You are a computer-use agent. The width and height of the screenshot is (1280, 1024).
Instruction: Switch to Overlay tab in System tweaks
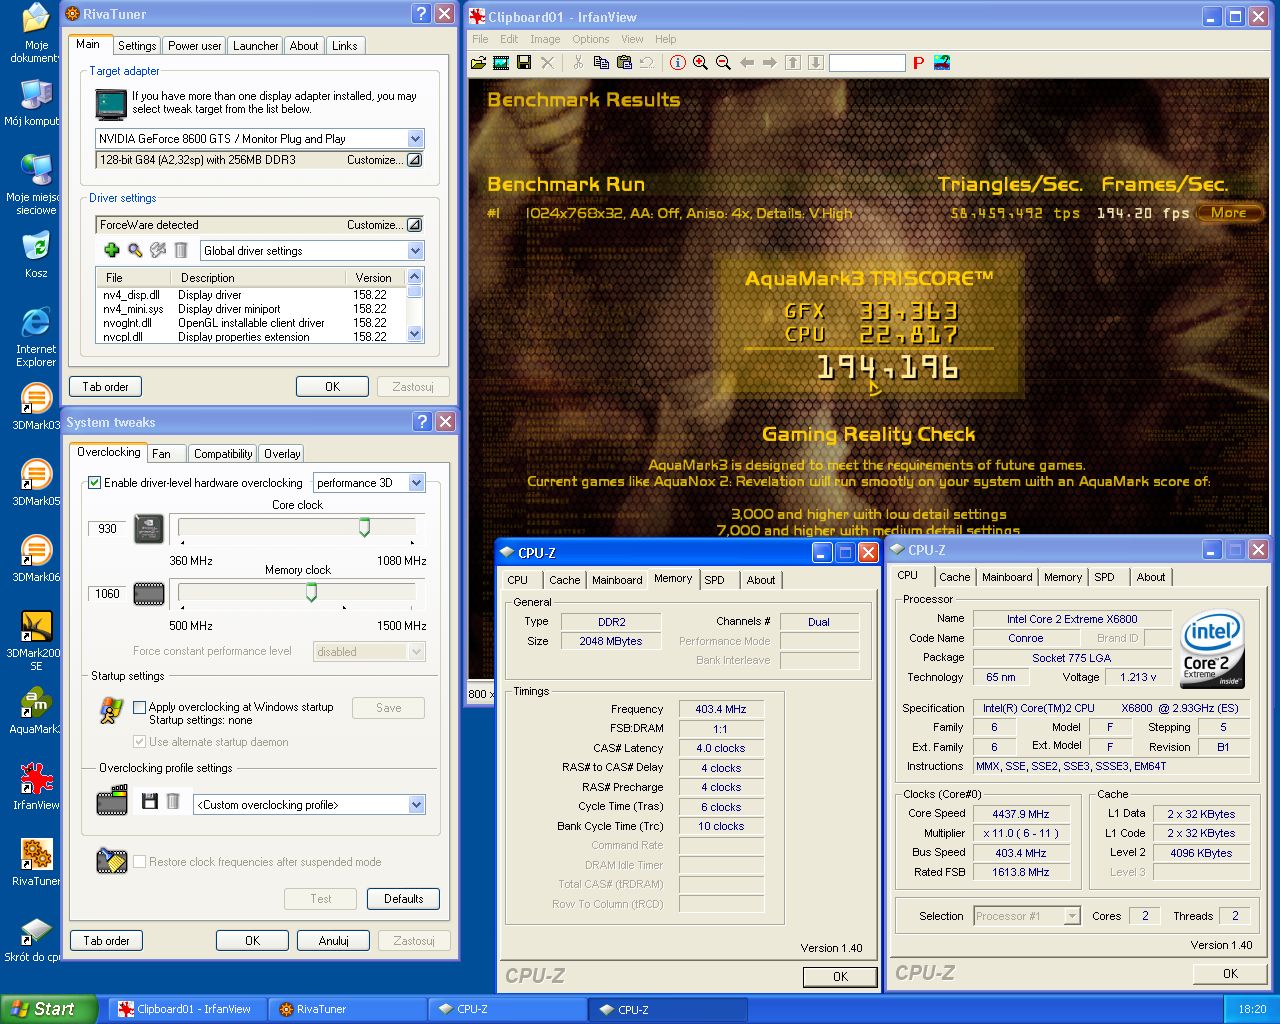[x=282, y=454]
